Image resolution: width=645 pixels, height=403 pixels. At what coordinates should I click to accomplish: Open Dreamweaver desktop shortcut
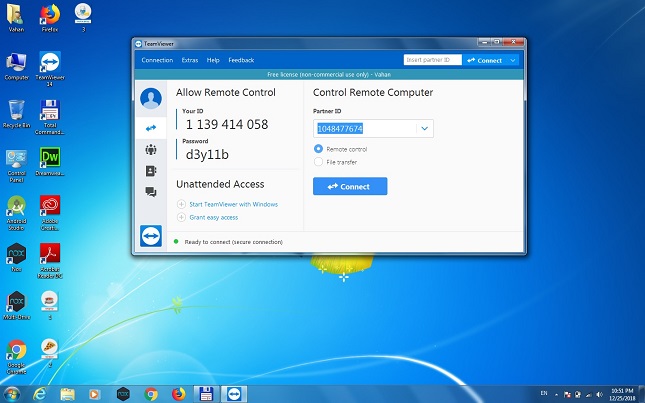[x=50, y=161]
